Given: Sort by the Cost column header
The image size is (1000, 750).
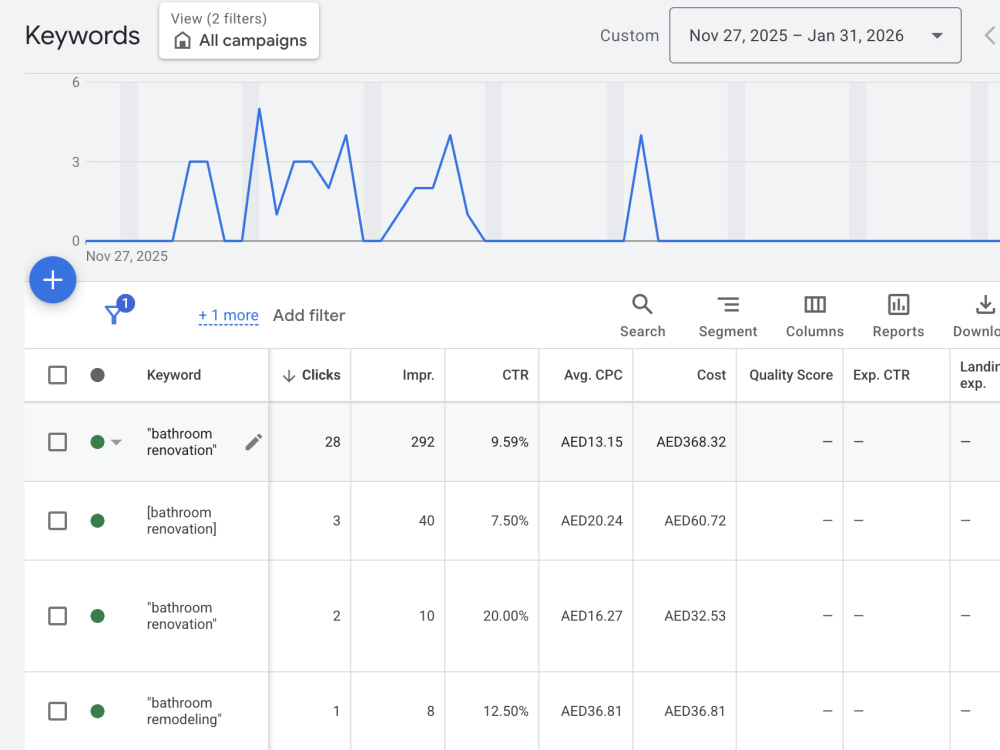Looking at the screenshot, I should click(x=711, y=375).
